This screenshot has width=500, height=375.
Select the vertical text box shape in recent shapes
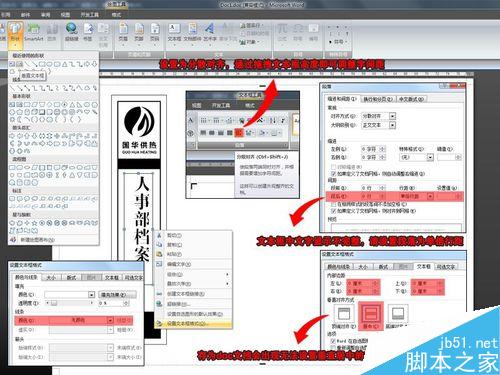coord(20,64)
